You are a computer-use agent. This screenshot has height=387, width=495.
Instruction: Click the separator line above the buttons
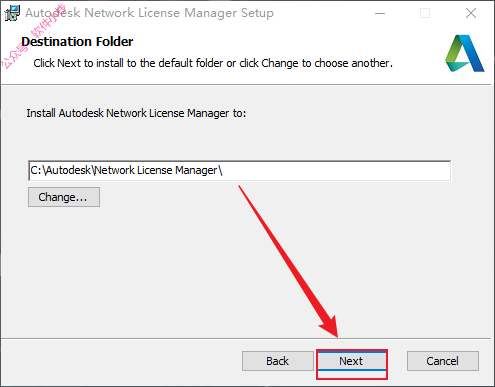(246, 339)
